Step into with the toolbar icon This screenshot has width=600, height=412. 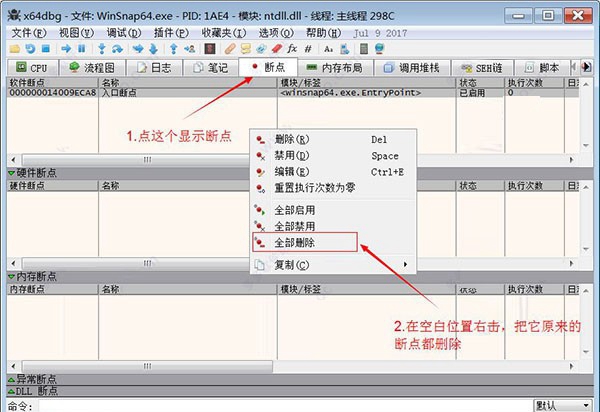tap(102, 49)
